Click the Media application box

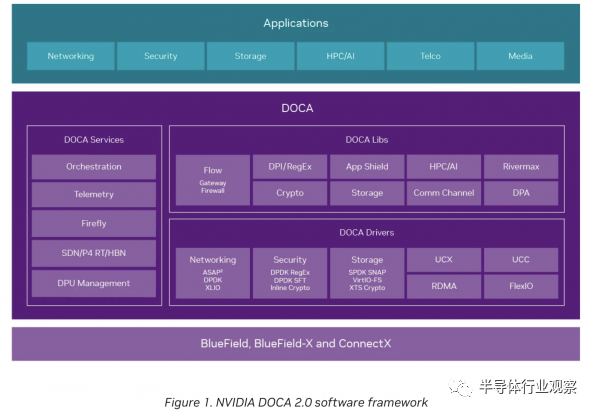[520, 56]
